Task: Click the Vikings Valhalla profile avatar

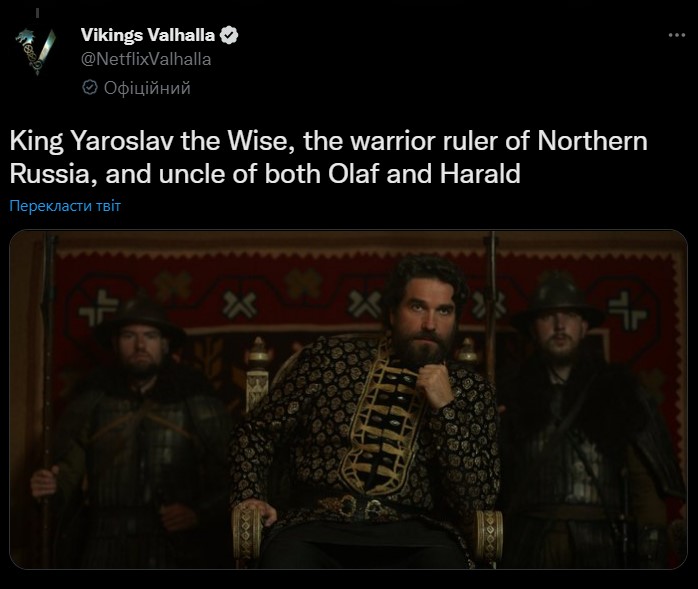Action: click(37, 50)
